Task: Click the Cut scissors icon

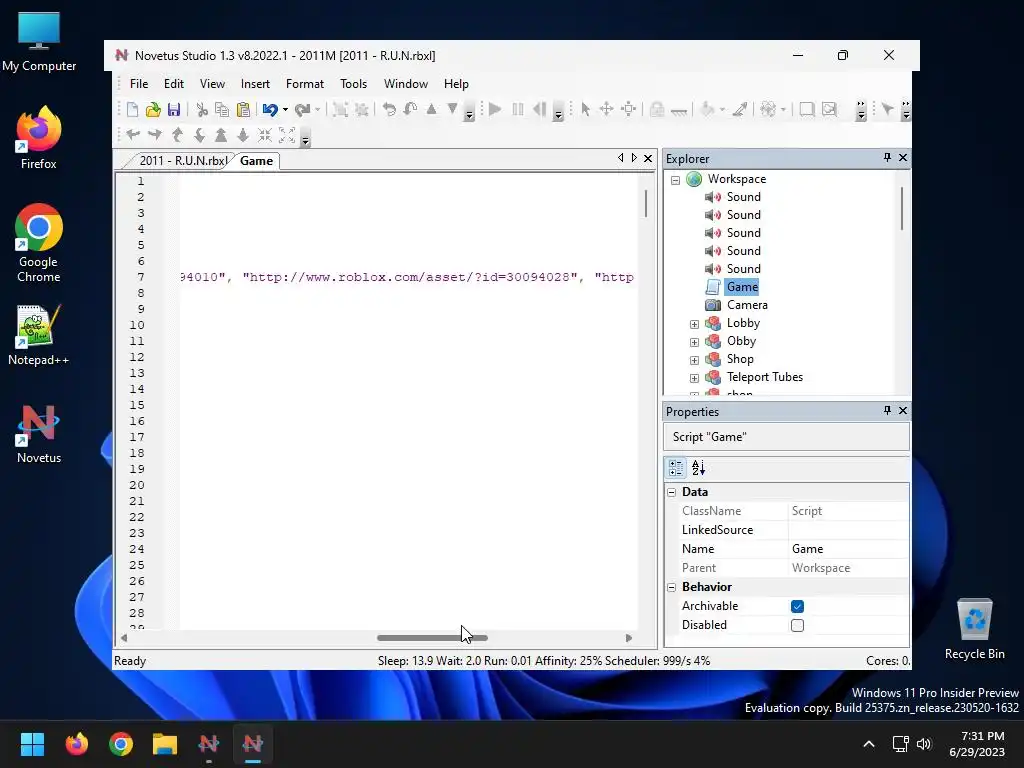Action: point(202,110)
